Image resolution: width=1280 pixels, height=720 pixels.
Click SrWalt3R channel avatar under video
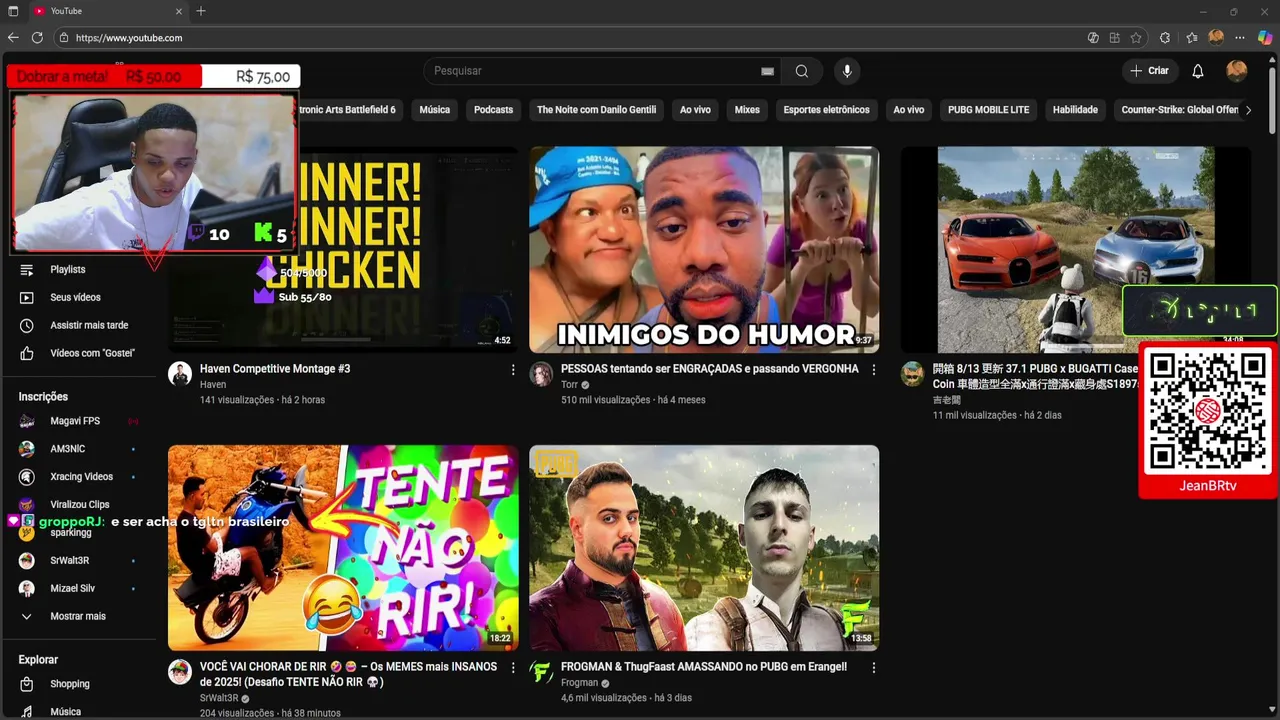point(180,671)
